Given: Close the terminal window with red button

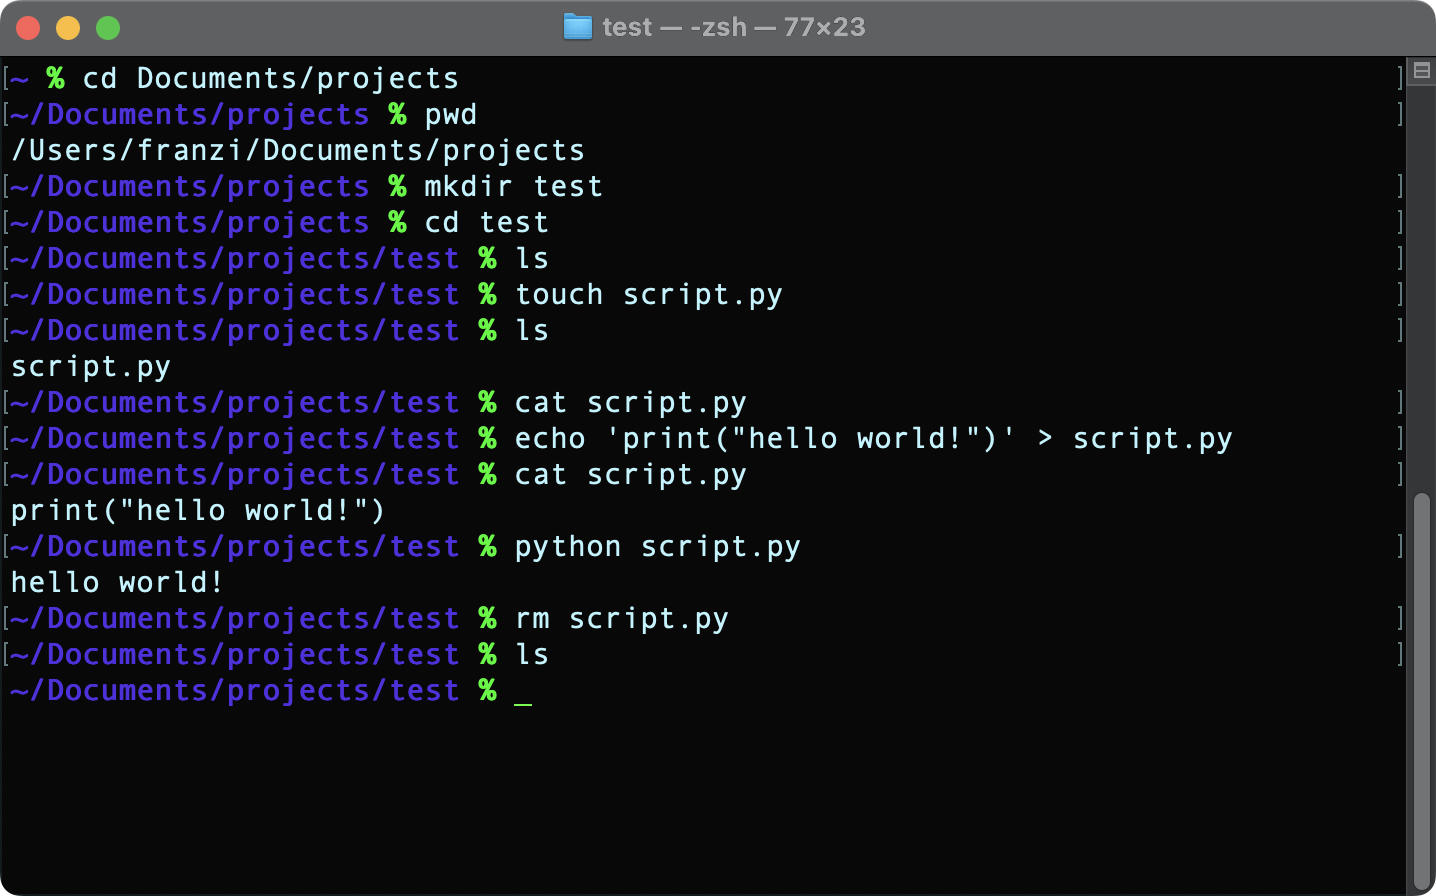Looking at the screenshot, I should 28,28.
